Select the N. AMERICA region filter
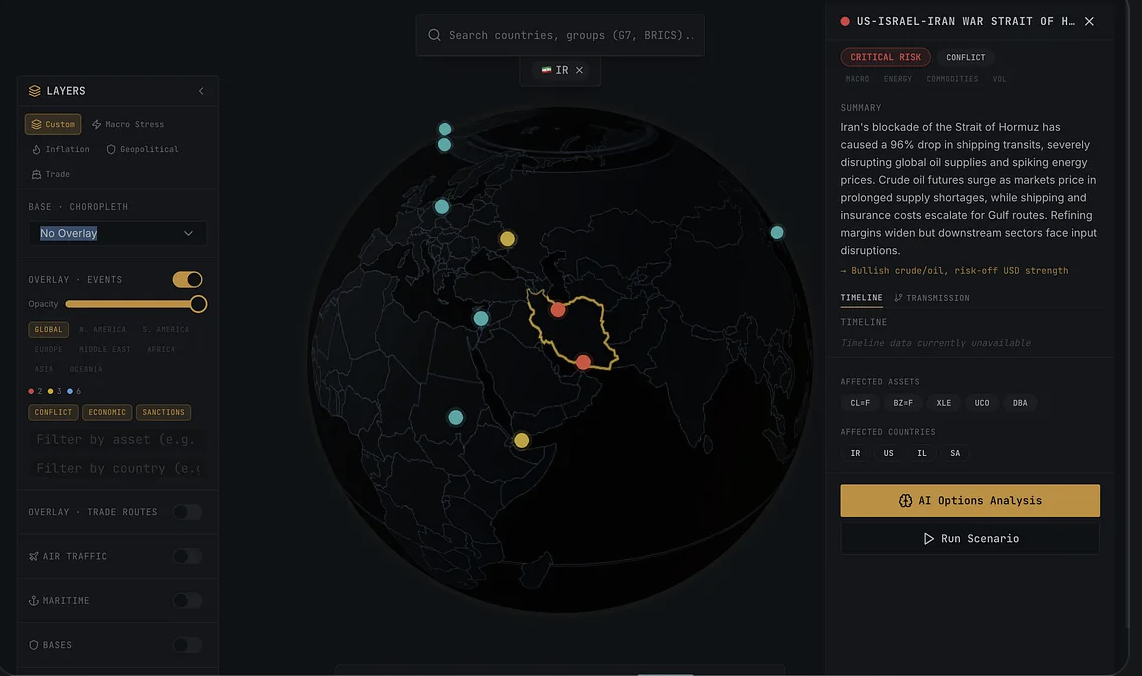 click(103, 329)
